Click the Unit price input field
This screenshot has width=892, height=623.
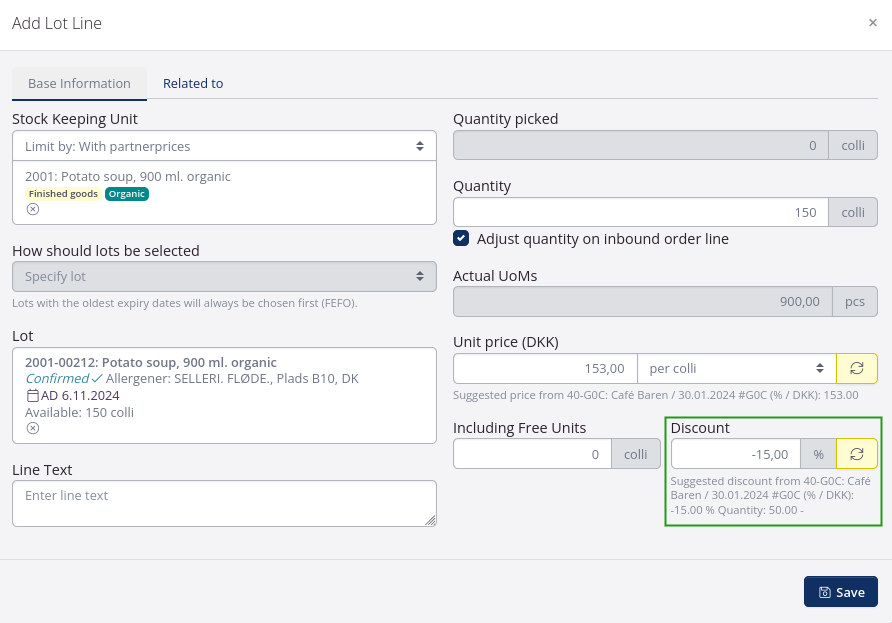point(545,369)
